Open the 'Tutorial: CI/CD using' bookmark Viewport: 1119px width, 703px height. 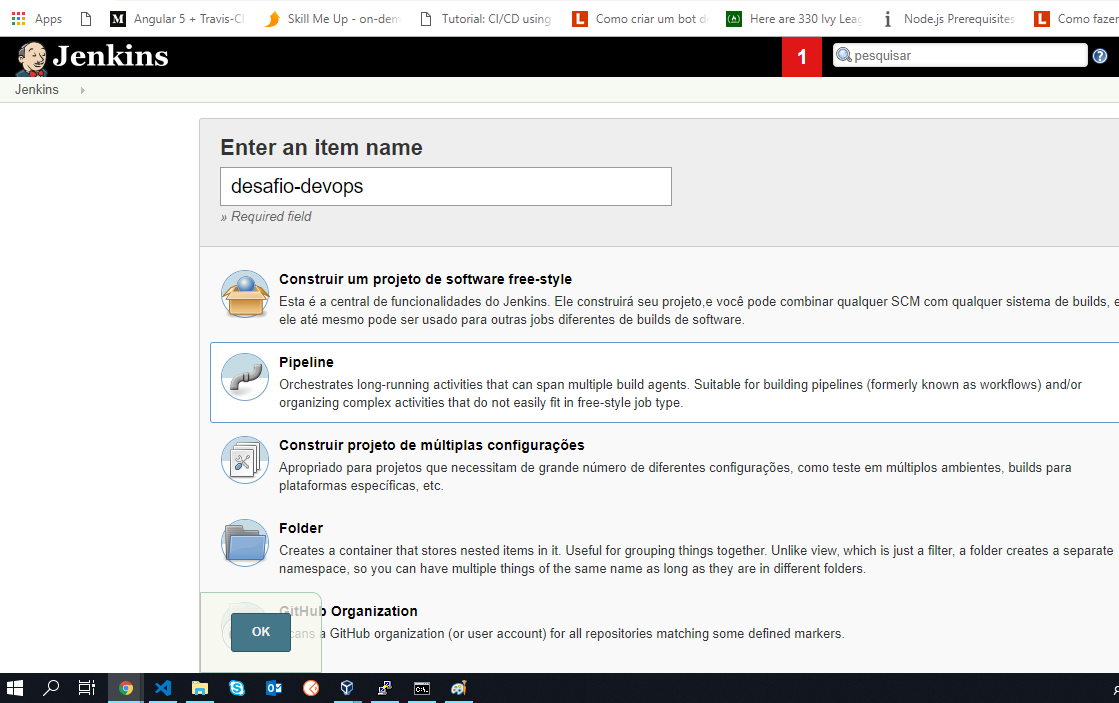click(486, 19)
